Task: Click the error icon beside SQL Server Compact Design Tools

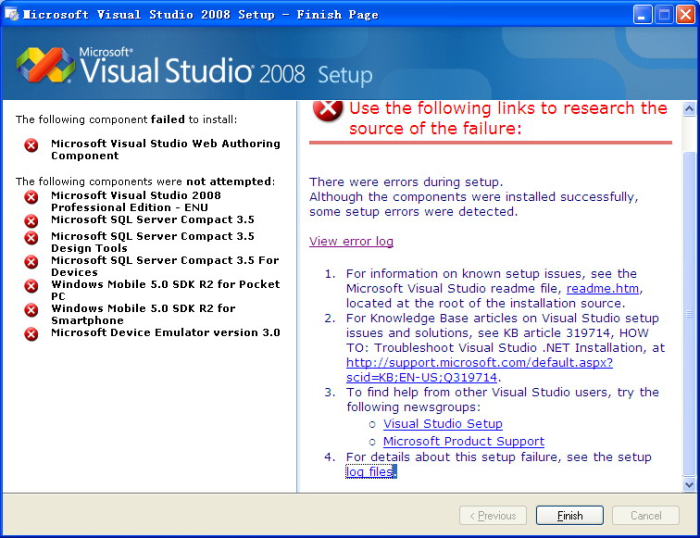Action: pyautogui.click(x=31, y=238)
